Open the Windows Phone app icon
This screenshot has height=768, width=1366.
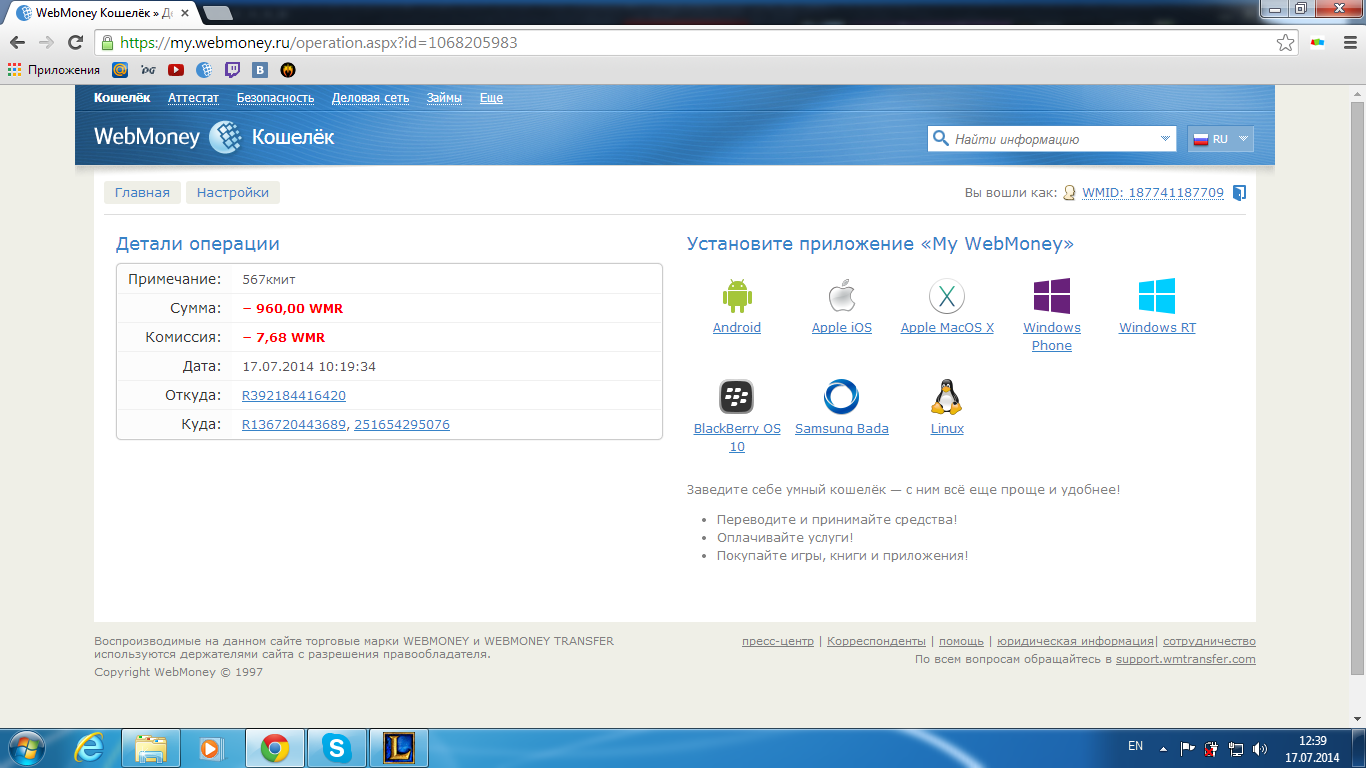click(x=1052, y=296)
